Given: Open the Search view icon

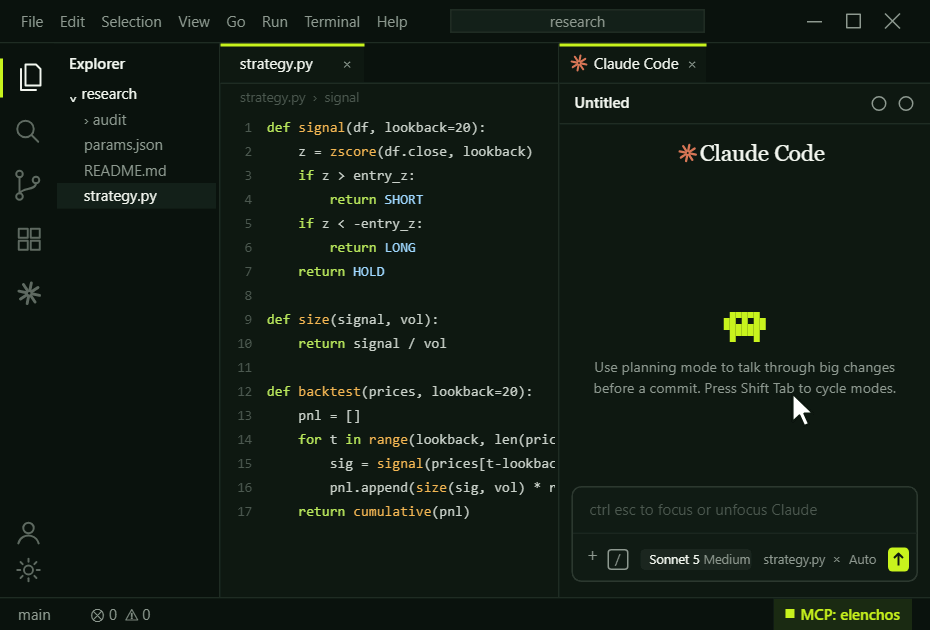Looking at the screenshot, I should point(28,131).
